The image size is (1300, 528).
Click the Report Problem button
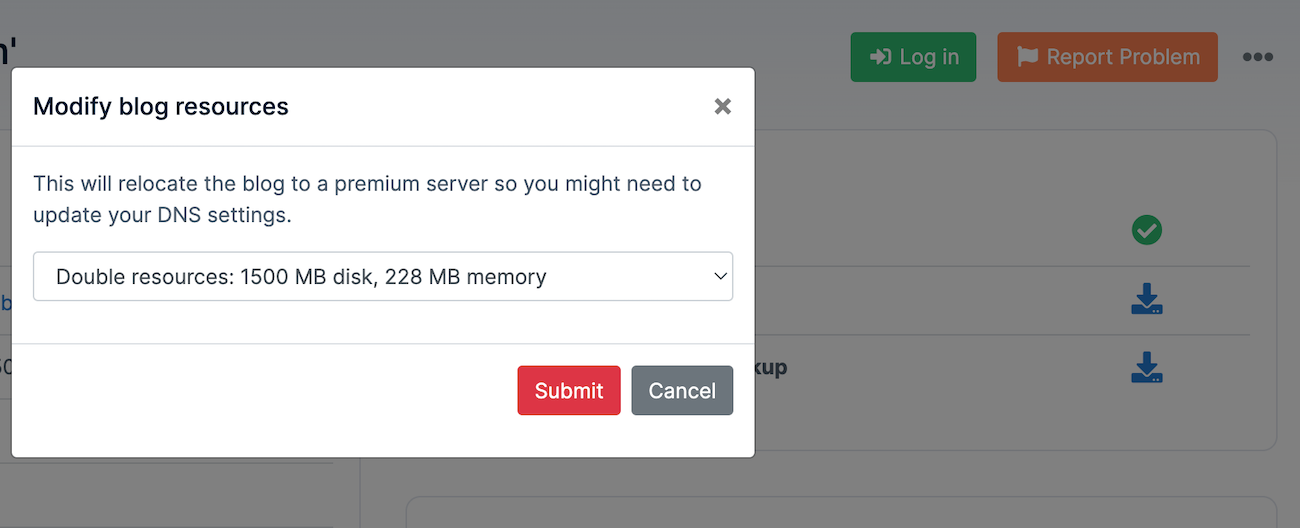(x=1107, y=57)
